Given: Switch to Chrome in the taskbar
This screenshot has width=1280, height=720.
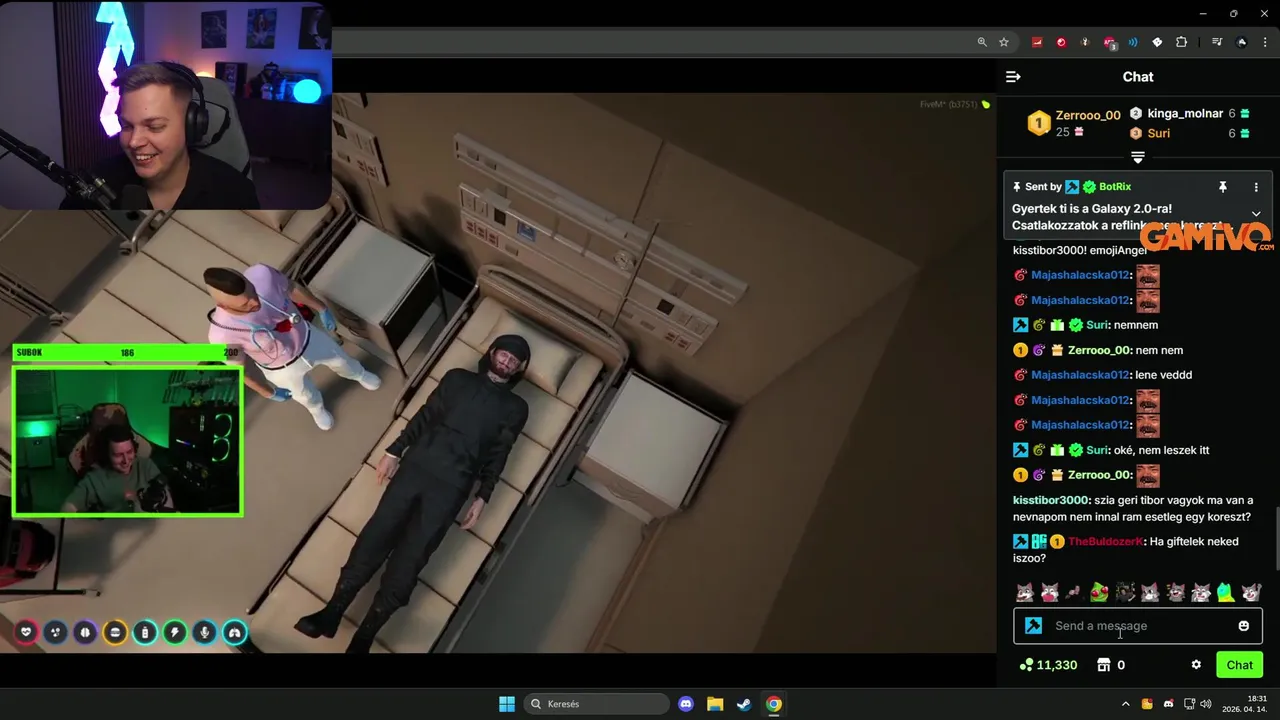Looking at the screenshot, I should (774, 704).
